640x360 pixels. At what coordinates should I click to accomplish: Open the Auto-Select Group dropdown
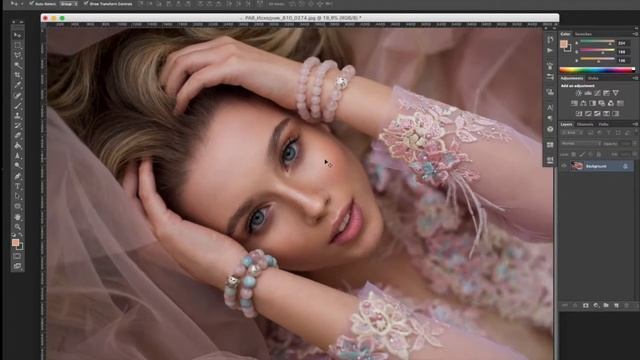pyautogui.click(x=68, y=3)
